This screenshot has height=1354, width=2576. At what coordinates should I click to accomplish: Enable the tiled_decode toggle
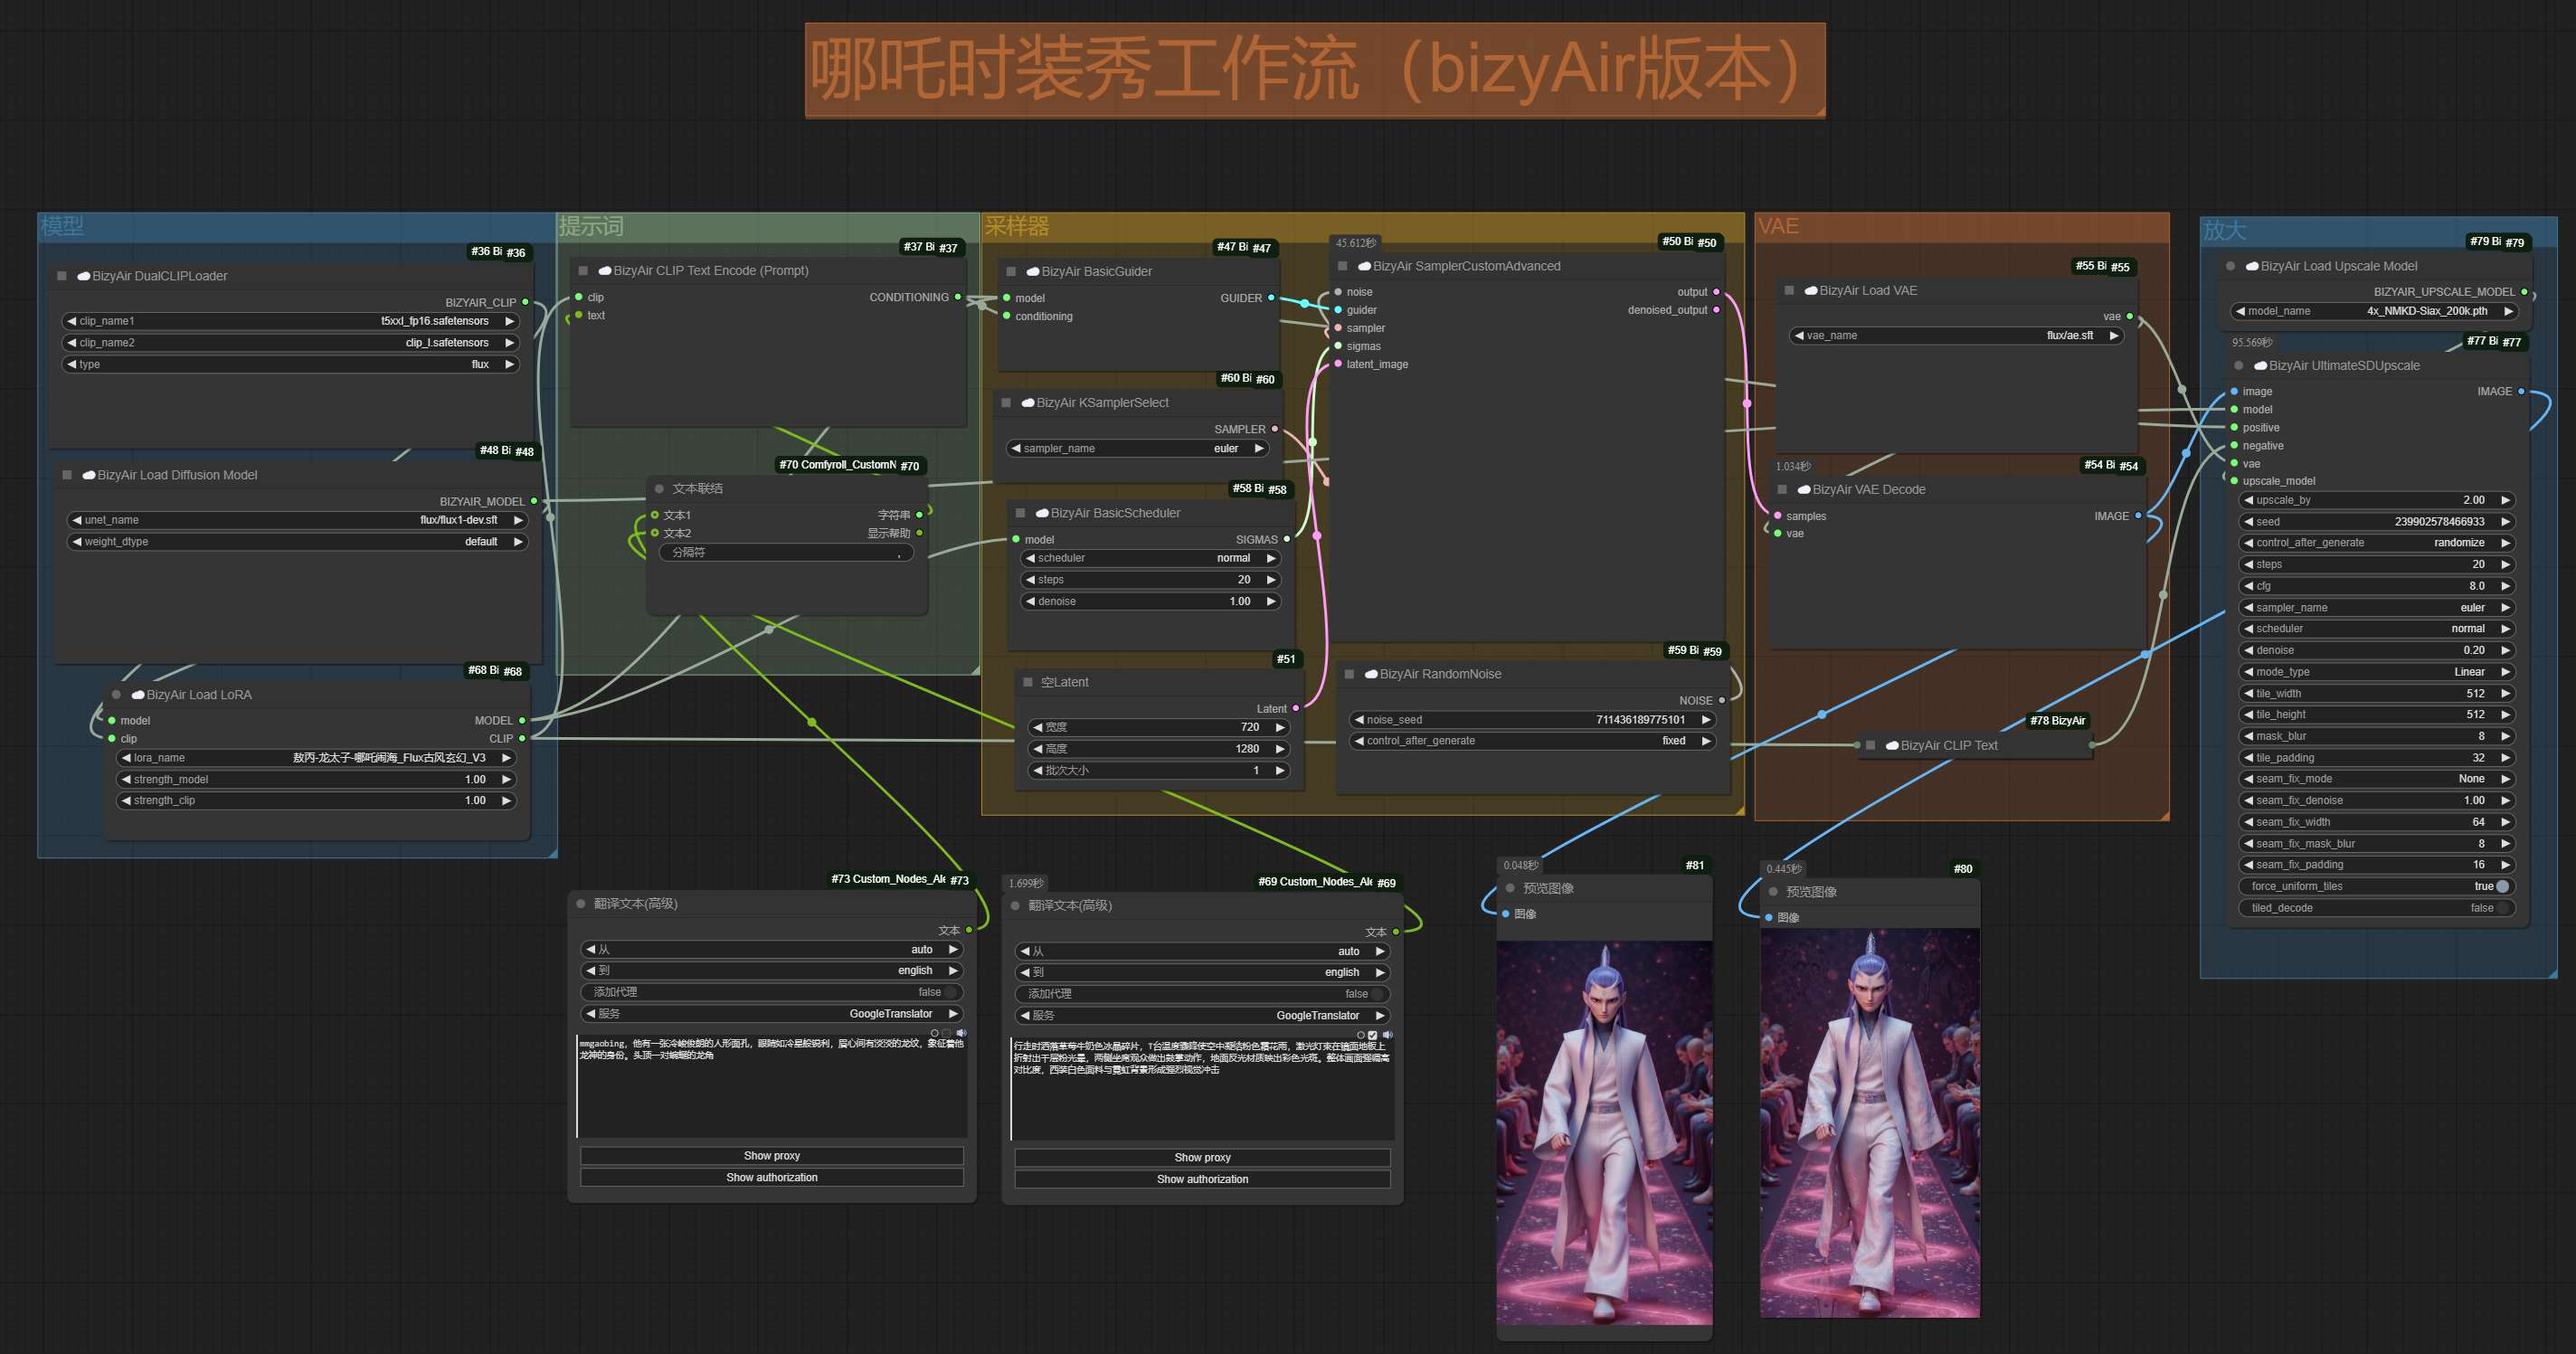click(2501, 908)
